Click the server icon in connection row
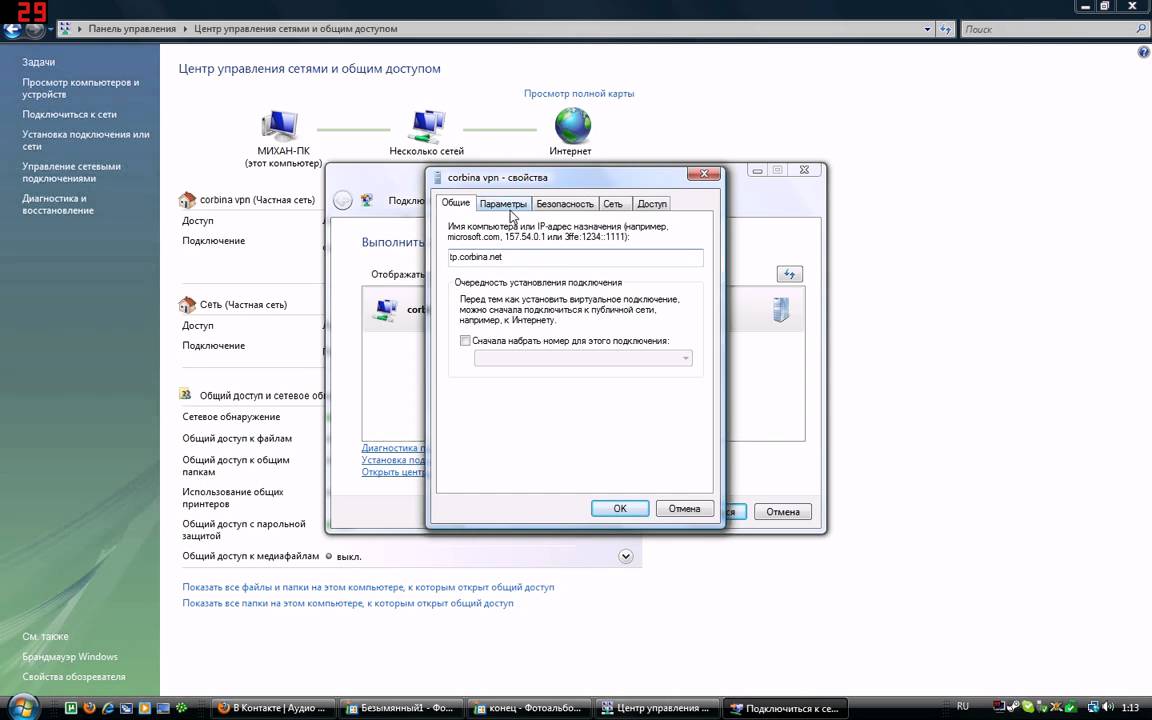 coord(780,309)
